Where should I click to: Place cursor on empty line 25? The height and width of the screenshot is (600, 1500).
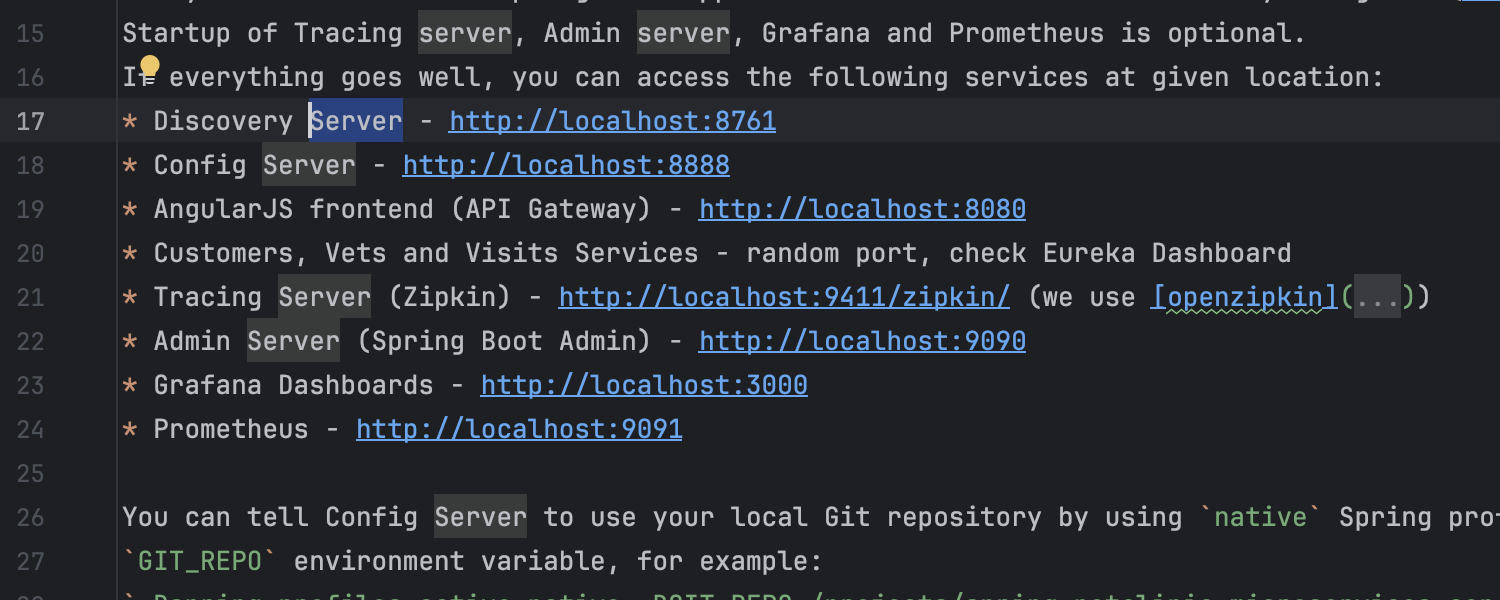coord(400,473)
